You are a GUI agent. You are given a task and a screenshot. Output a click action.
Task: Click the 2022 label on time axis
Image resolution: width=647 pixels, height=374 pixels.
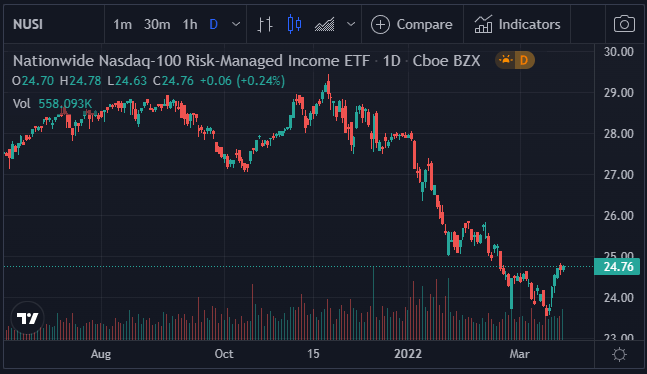[408, 354]
